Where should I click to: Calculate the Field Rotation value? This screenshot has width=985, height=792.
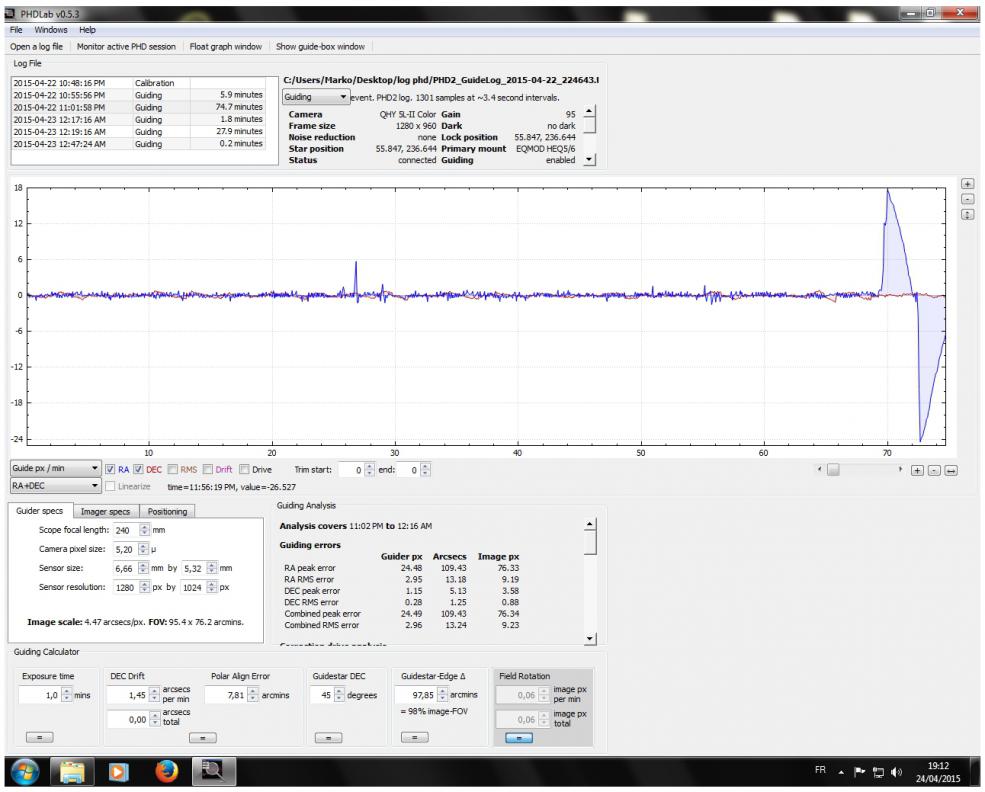tap(518, 737)
